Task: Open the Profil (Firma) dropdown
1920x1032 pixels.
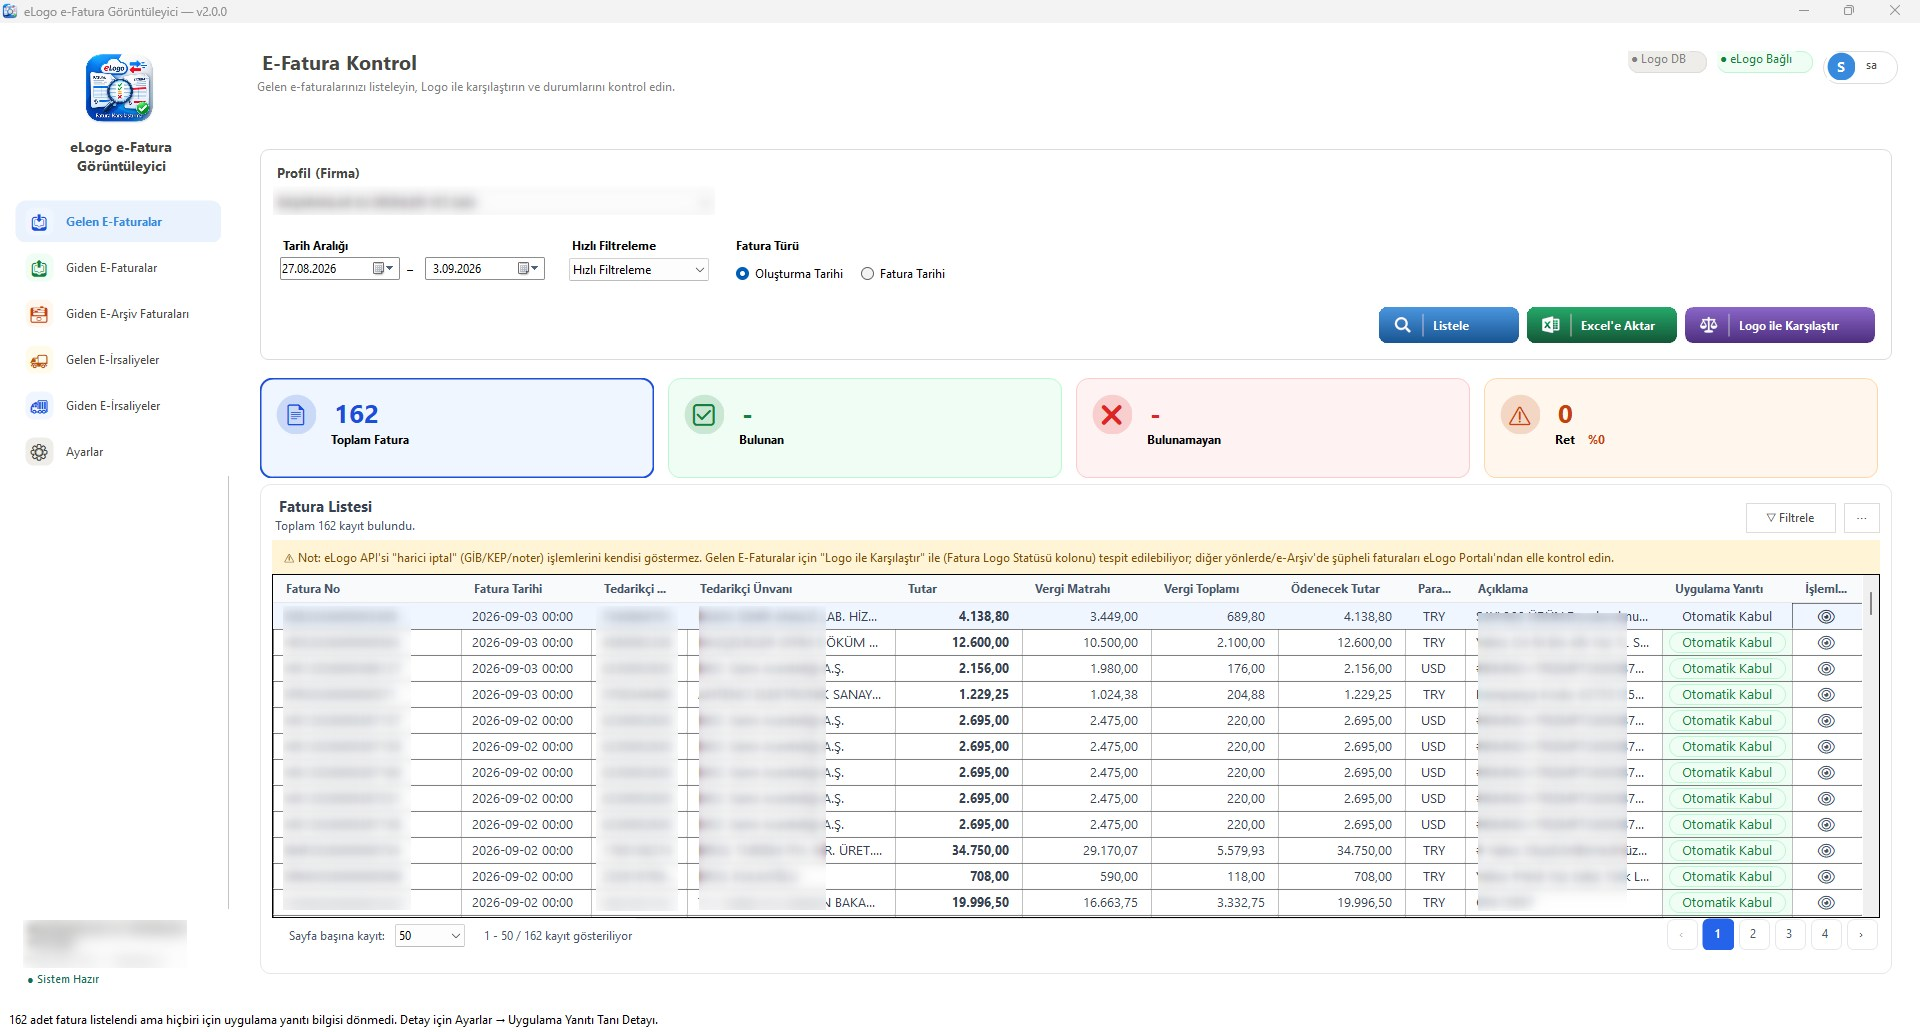Action: [494, 202]
